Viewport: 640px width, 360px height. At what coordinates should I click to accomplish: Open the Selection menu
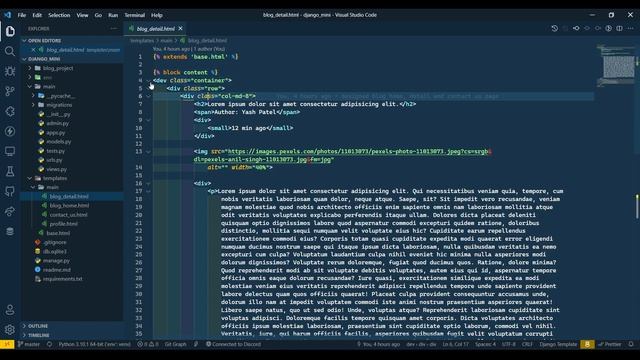(59, 15)
